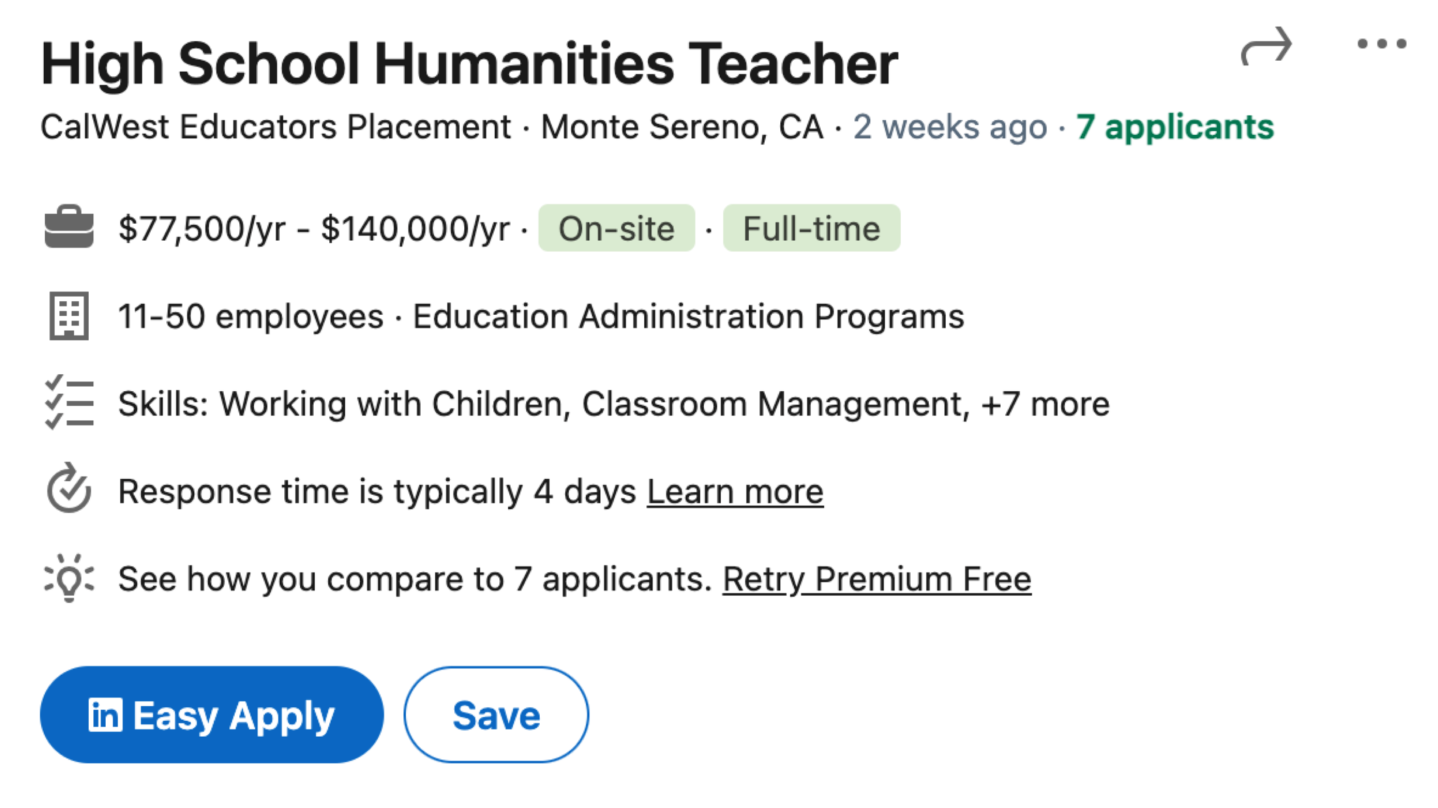Click the High School Humanities Teacher title

tap(469, 64)
